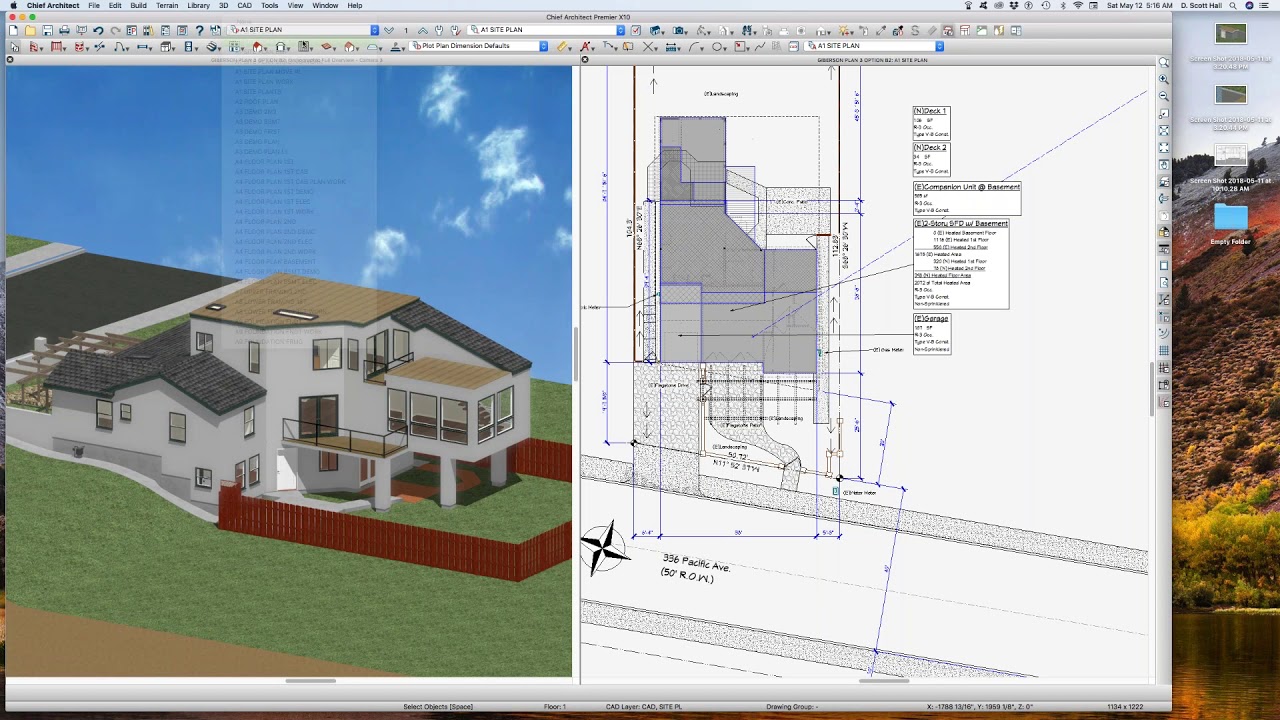Save the plan with the floppy icon
Viewport: 1280px width, 720px height.
coord(47,30)
